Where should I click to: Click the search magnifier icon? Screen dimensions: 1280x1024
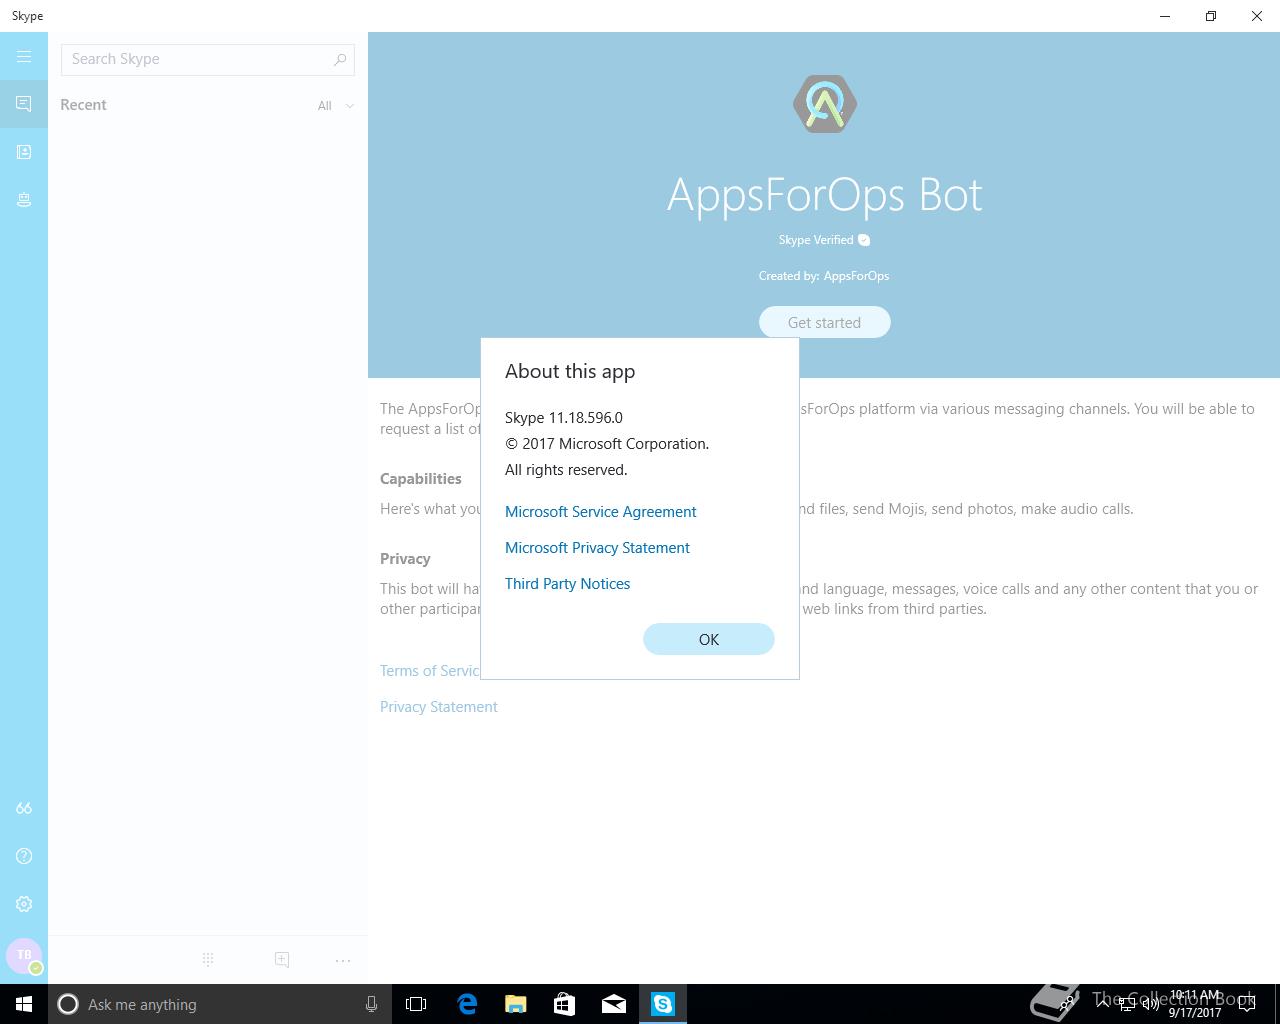coord(340,59)
